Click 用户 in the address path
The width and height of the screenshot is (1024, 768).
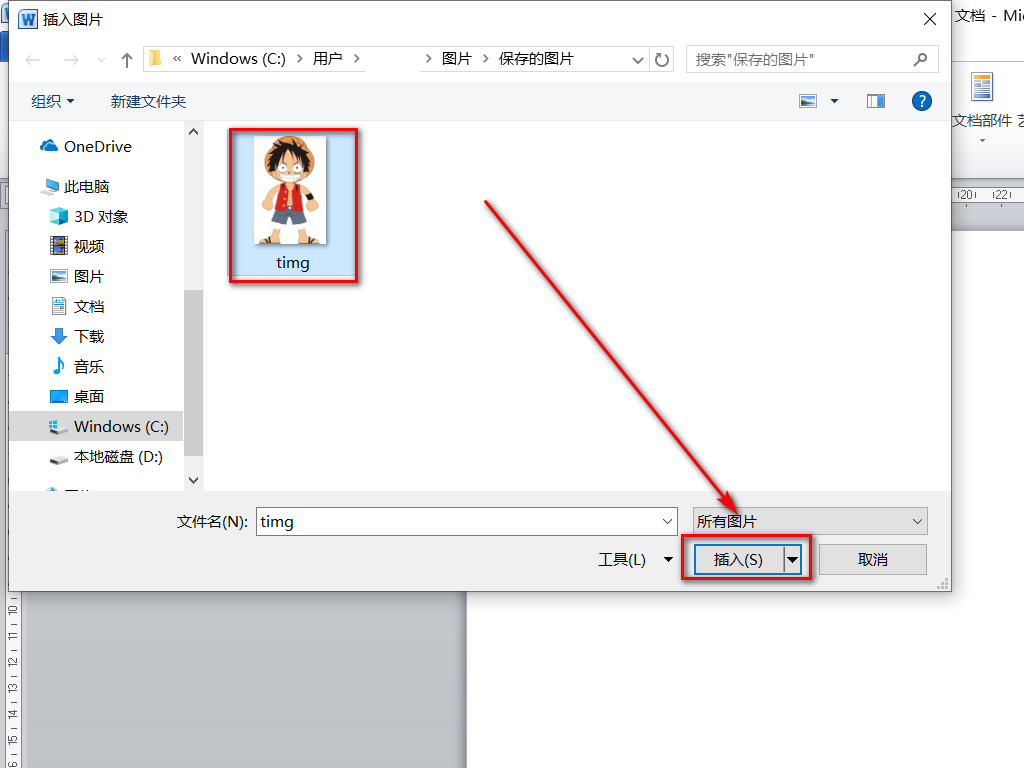click(327, 59)
